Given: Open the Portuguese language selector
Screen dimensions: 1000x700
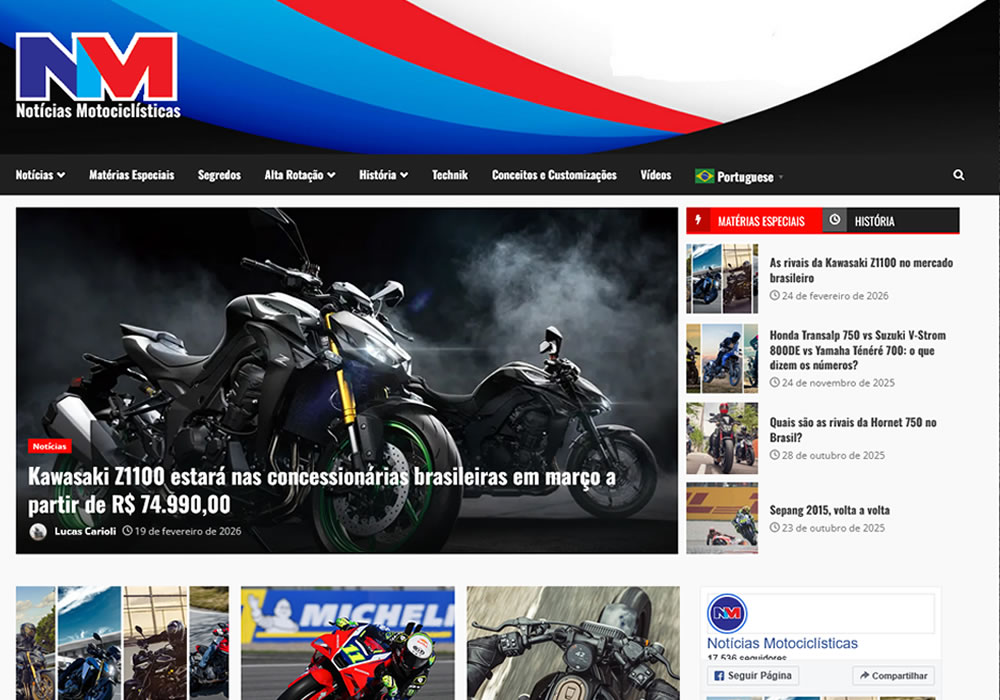Looking at the screenshot, I should click(x=746, y=177).
